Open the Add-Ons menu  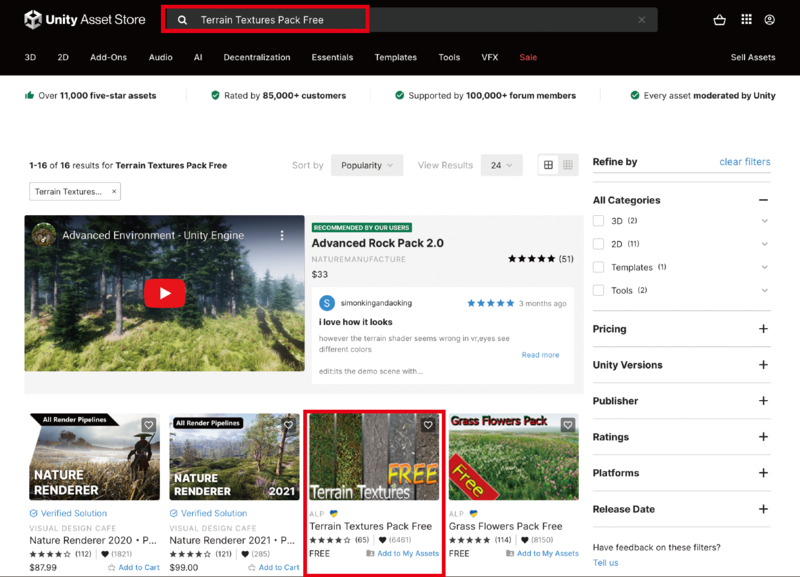click(108, 57)
